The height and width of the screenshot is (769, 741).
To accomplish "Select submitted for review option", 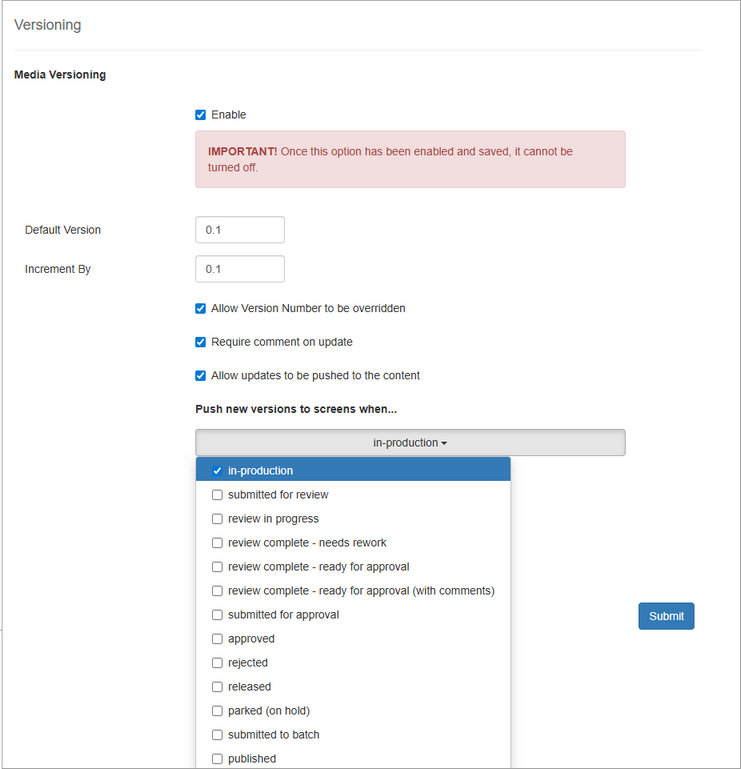I will pyautogui.click(x=217, y=495).
